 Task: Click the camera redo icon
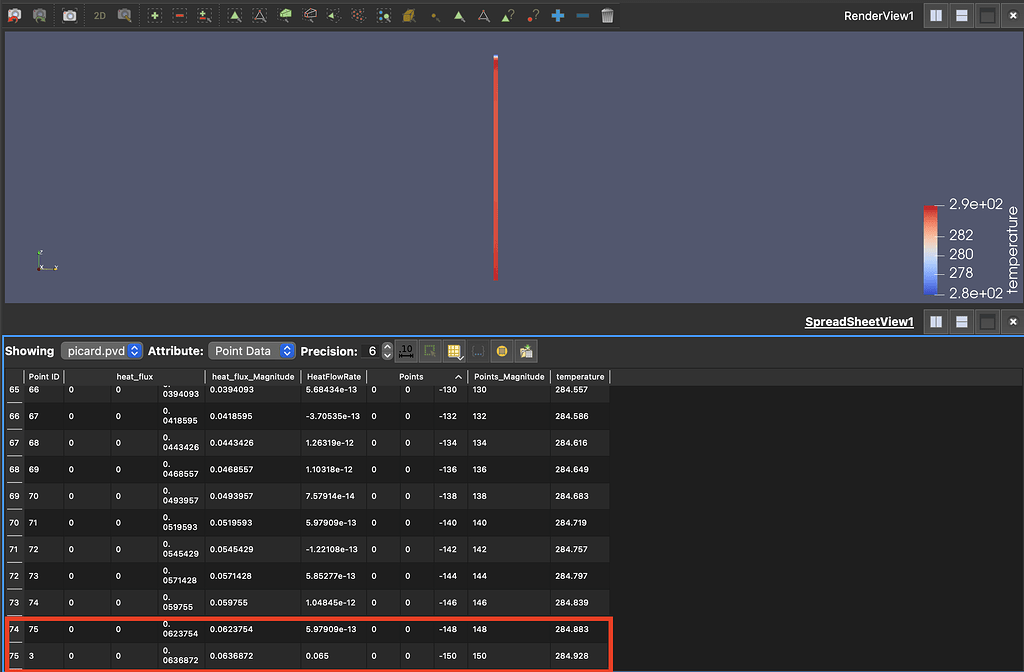(40, 16)
